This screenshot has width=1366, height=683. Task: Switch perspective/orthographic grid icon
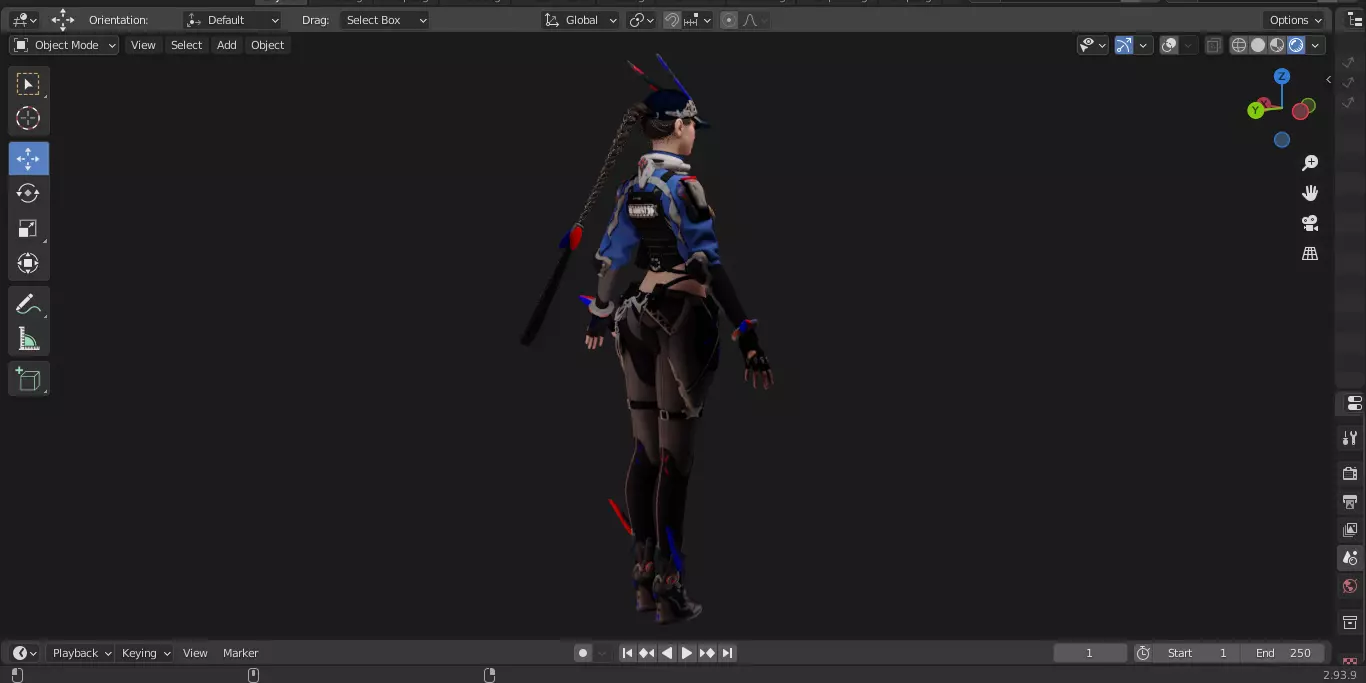(1310, 254)
